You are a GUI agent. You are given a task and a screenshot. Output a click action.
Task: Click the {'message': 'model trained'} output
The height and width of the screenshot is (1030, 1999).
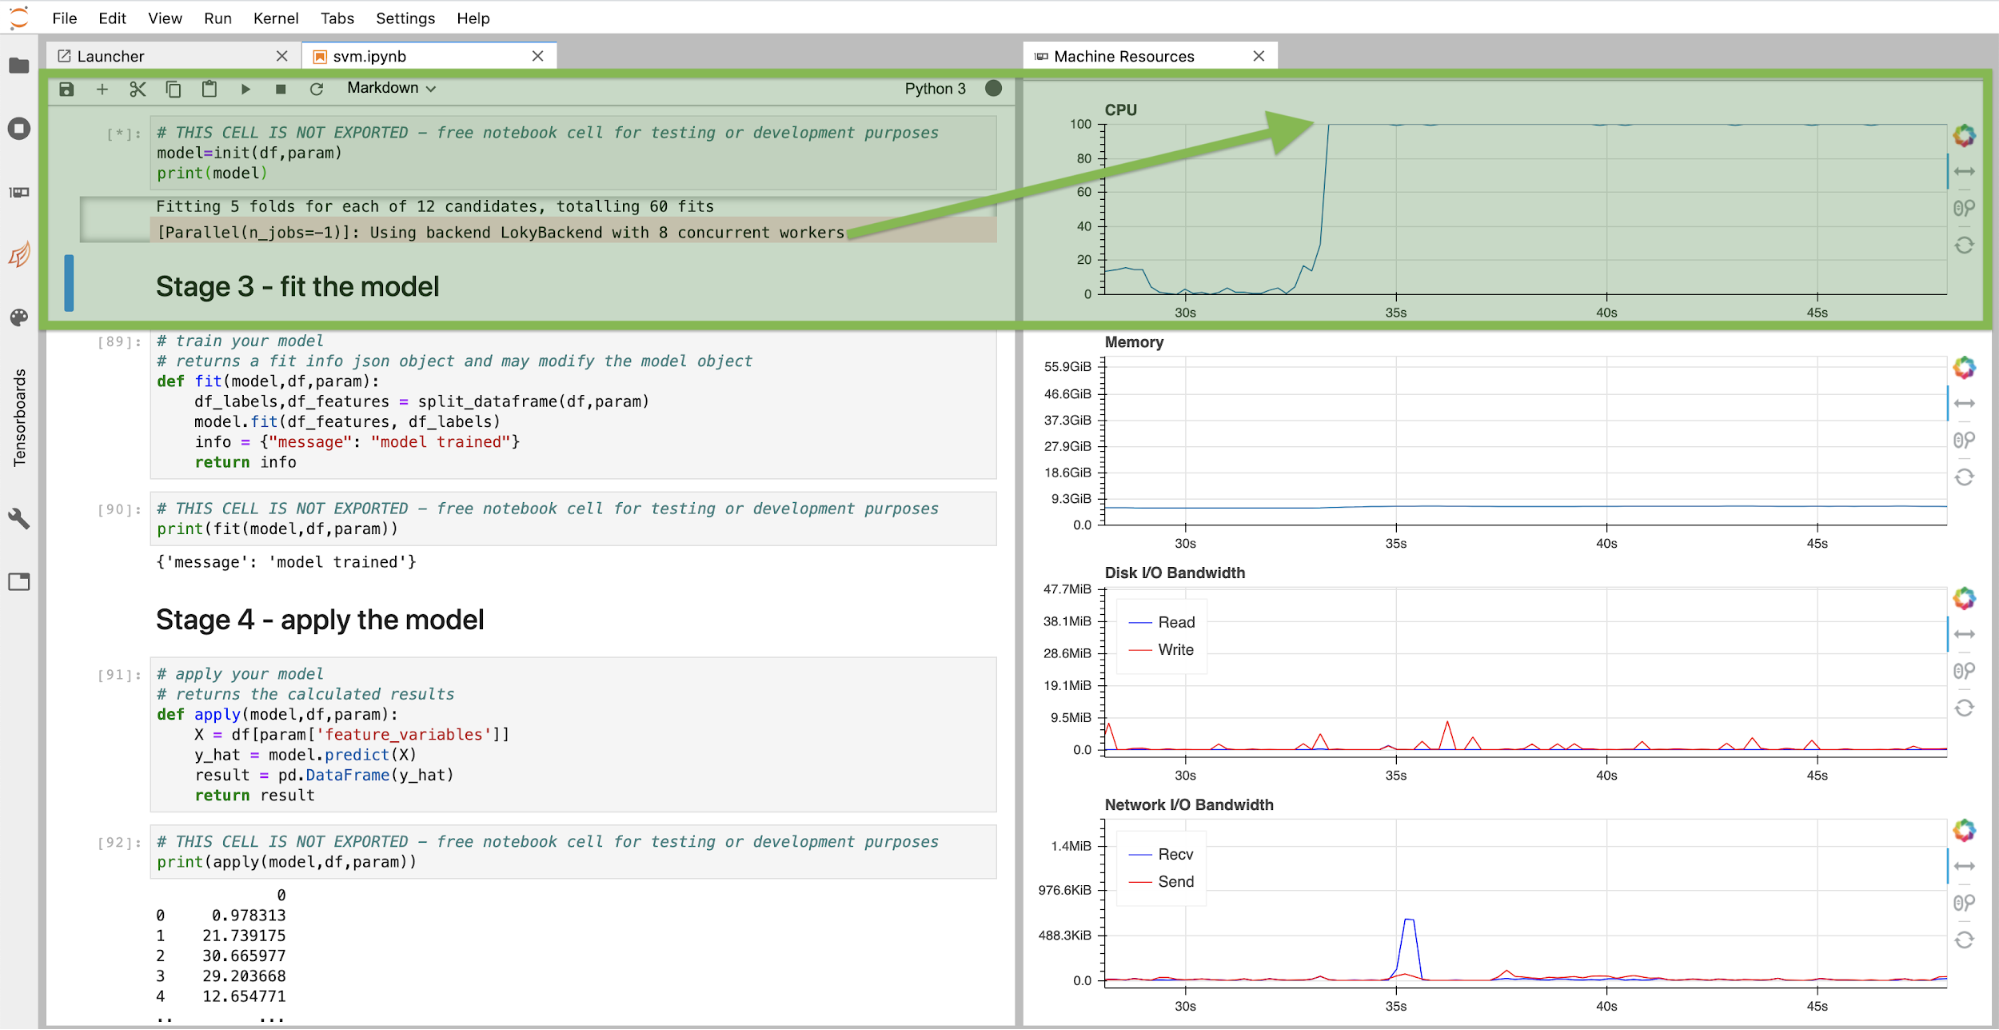(x=286, y=563)
